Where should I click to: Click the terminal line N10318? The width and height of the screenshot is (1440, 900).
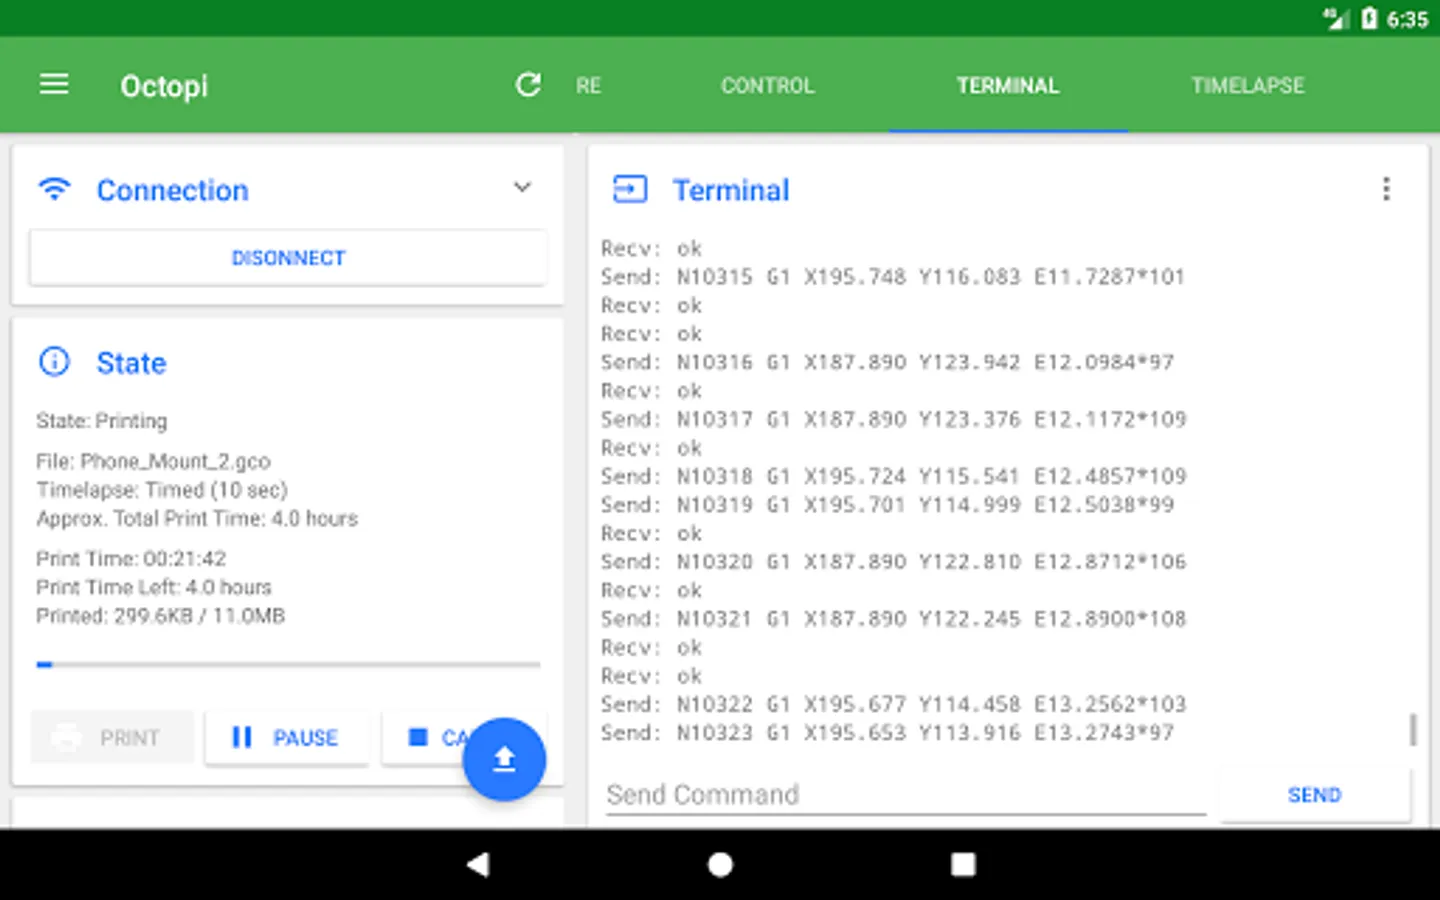coord(893,476)
